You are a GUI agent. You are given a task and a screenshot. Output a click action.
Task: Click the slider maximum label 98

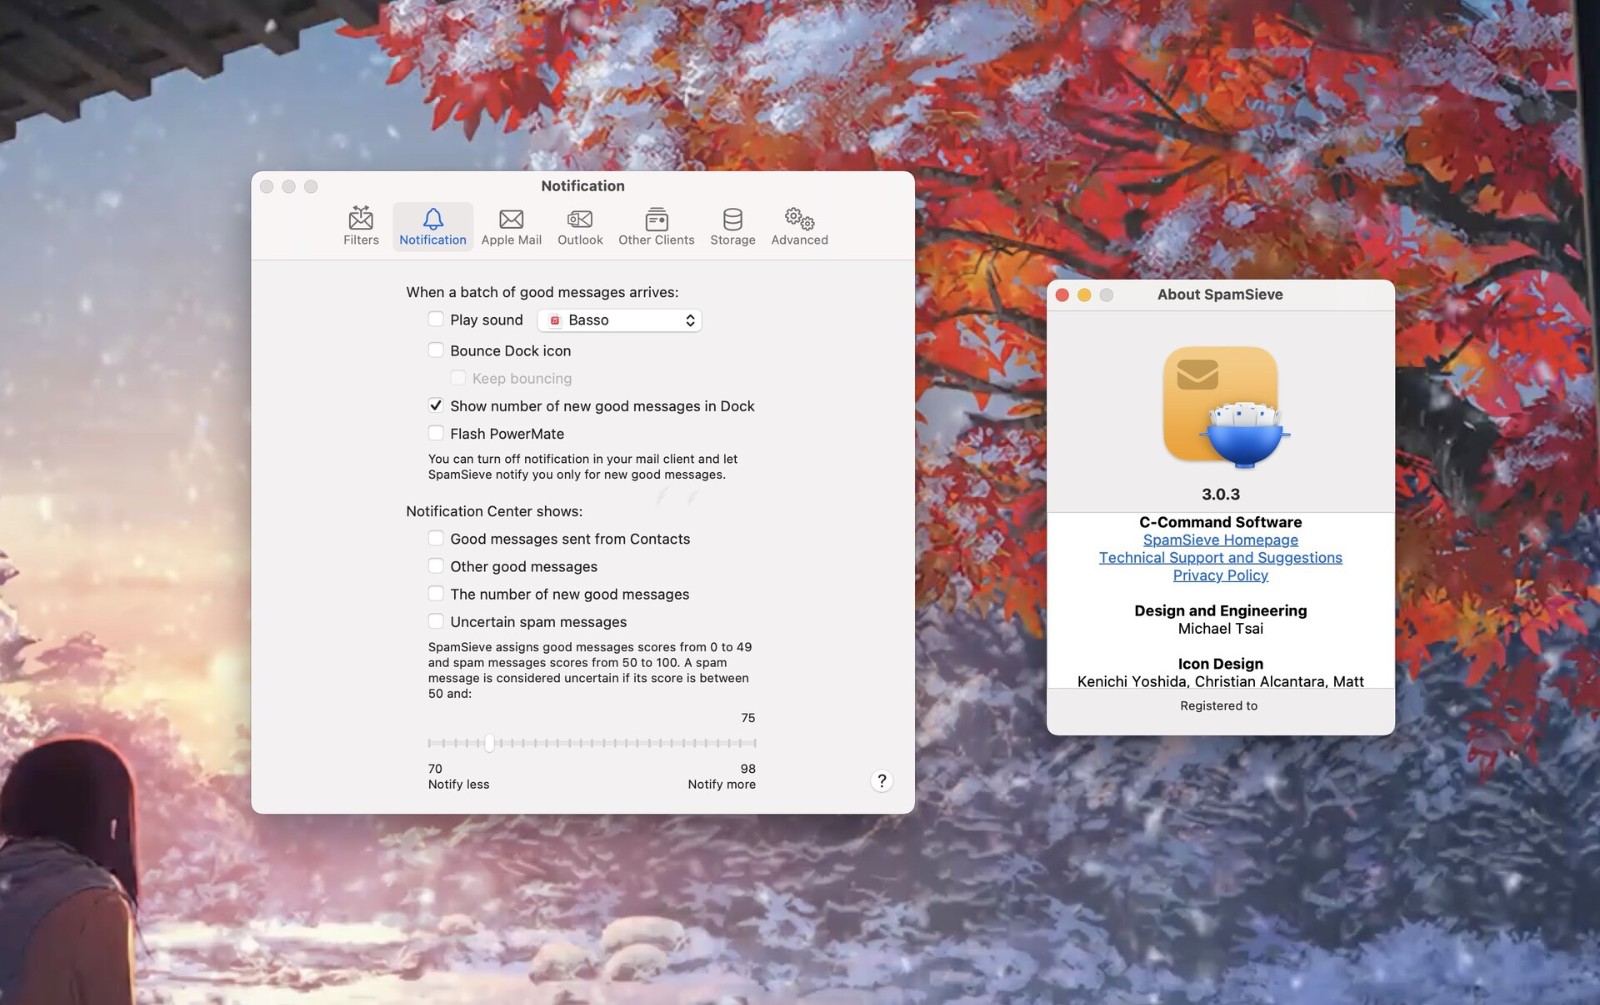point(748,769)
